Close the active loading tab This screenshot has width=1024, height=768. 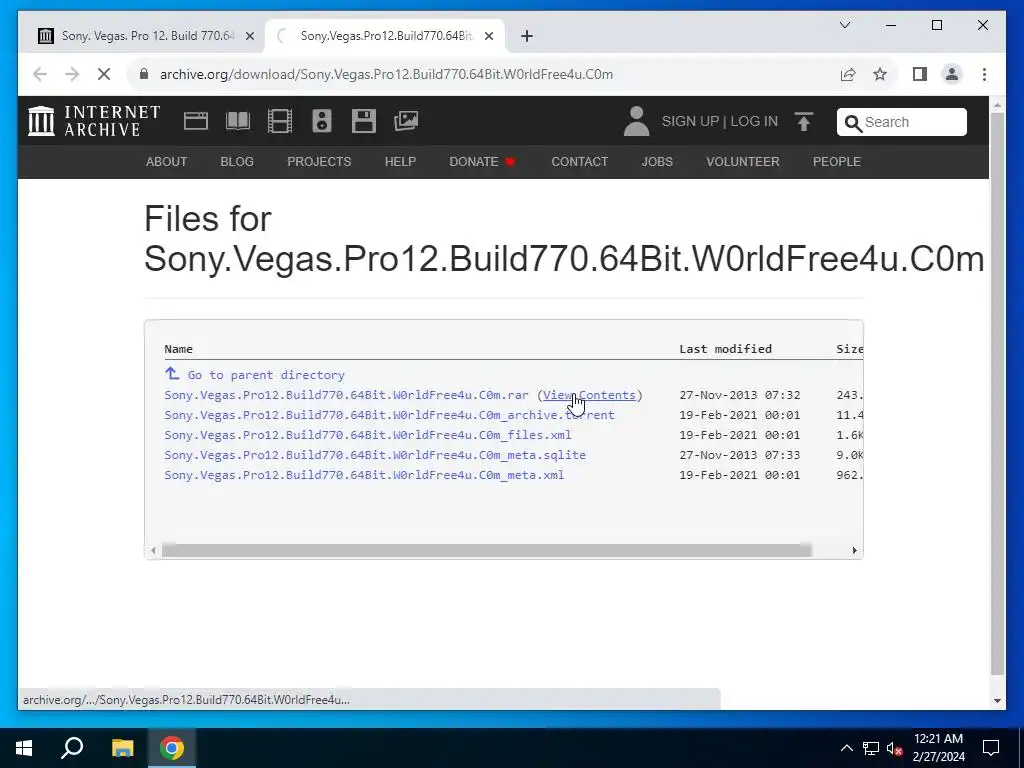tap(488, 37)
